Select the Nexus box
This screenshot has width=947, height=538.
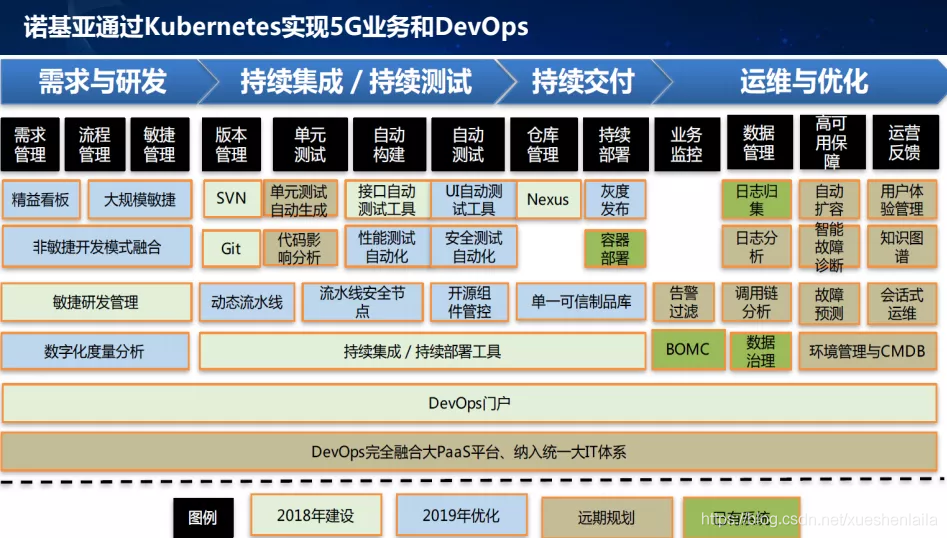coord(548,199)
